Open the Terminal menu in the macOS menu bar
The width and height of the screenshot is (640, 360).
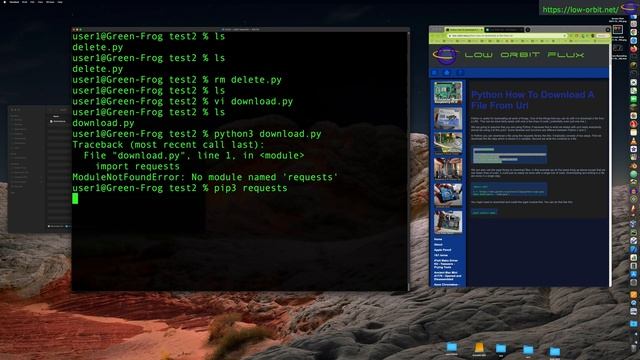(x=14, y=2)
